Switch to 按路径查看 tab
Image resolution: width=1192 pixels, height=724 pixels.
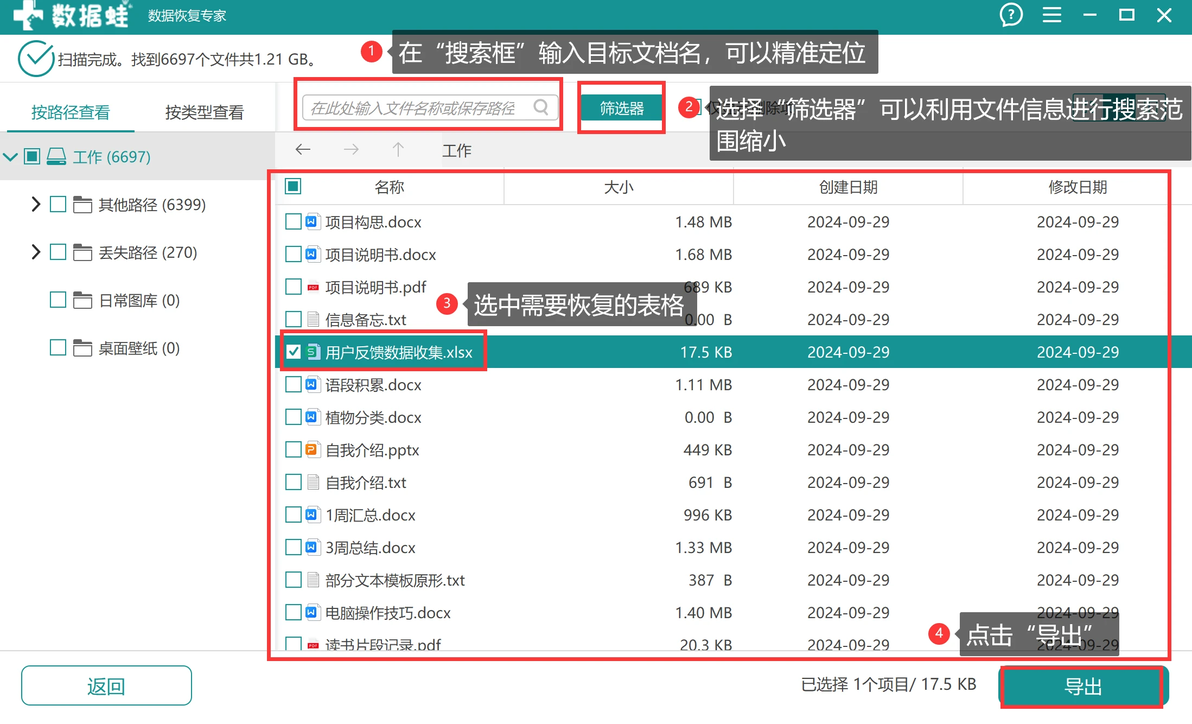[x=71, y=113]
